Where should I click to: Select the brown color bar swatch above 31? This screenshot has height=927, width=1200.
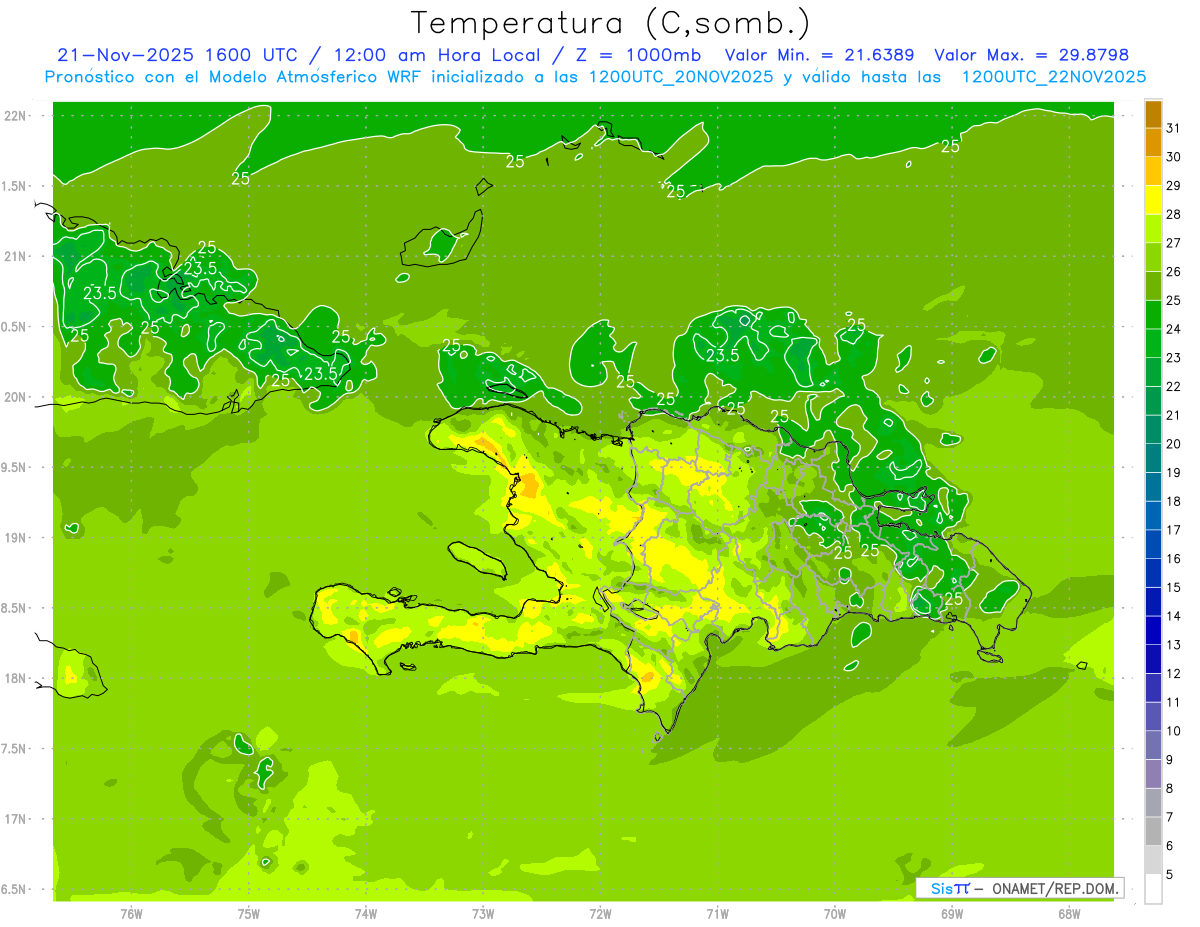(1153, 114)
